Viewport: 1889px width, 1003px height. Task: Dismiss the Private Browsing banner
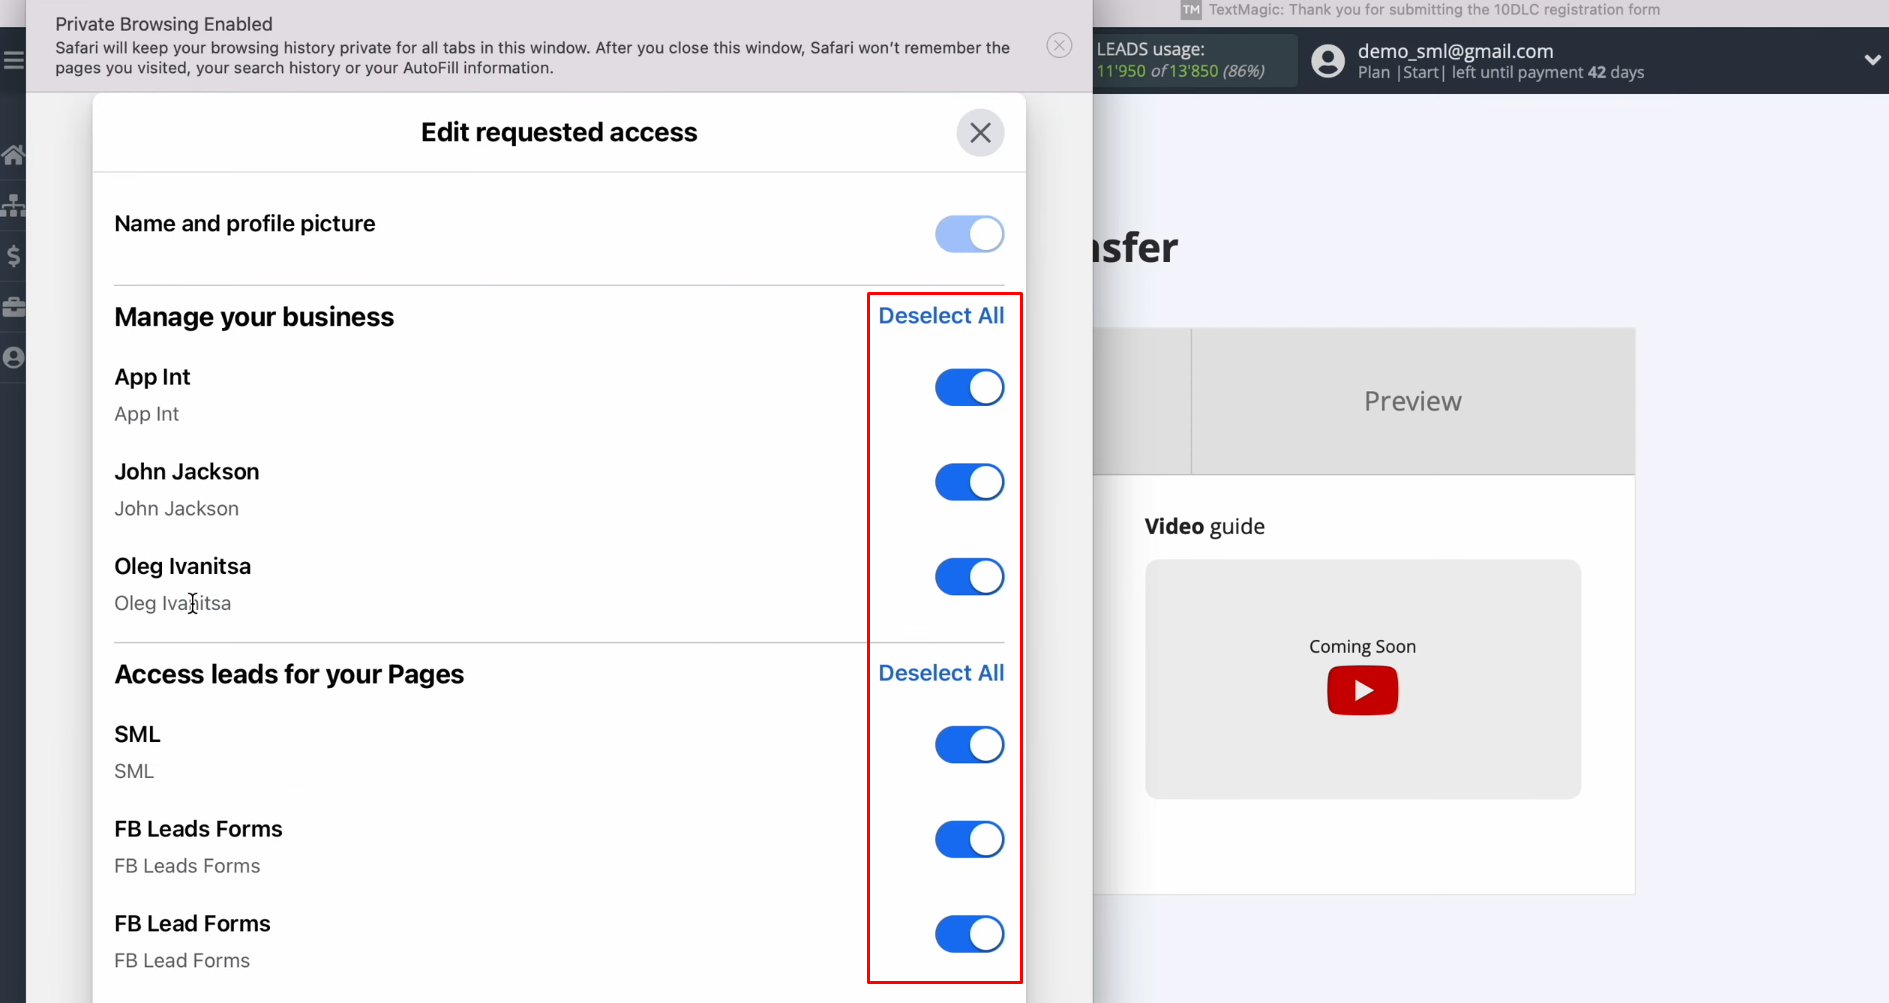(x=1059, y=46)
